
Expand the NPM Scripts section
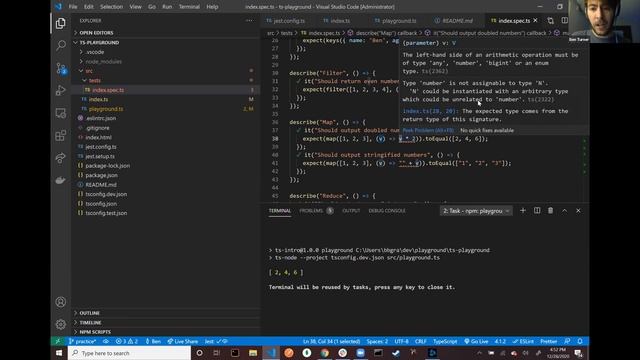click(166, 332)
